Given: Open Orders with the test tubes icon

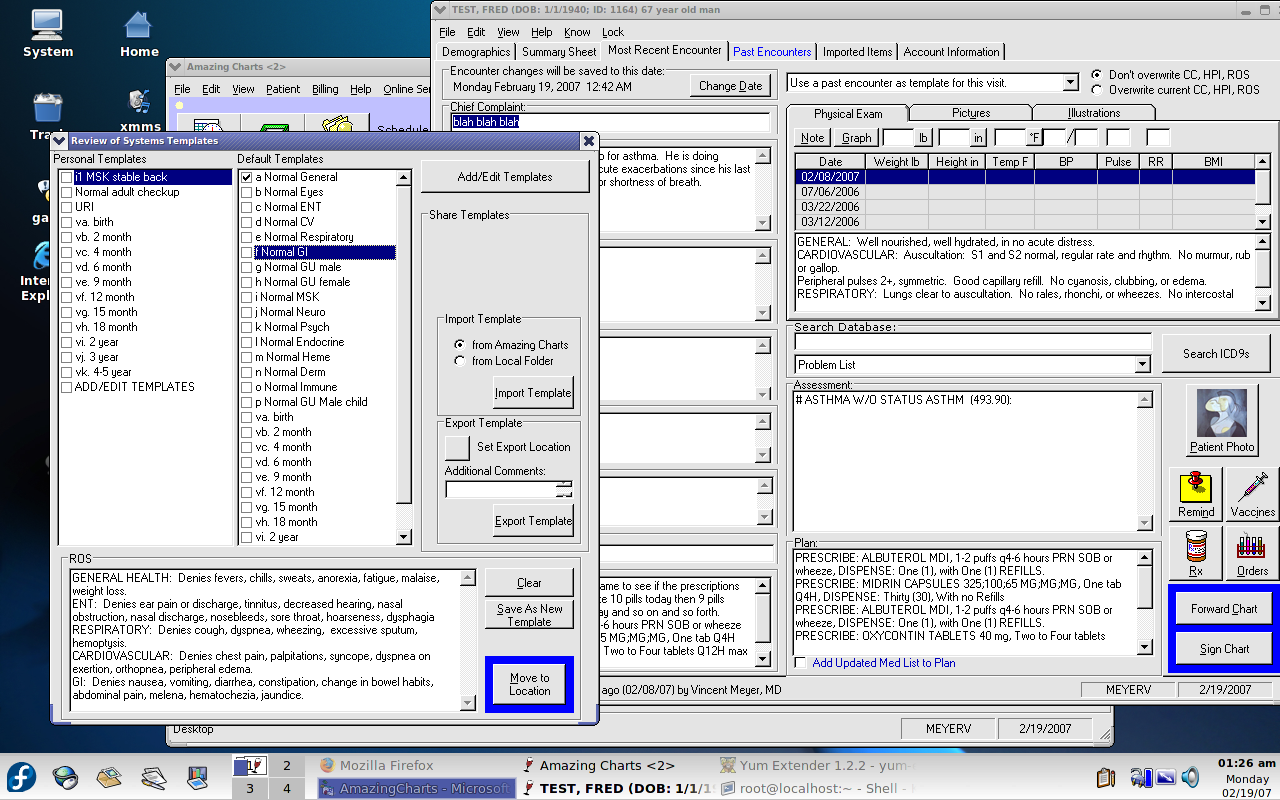Looking at the screenshot, I should 1252,547.
